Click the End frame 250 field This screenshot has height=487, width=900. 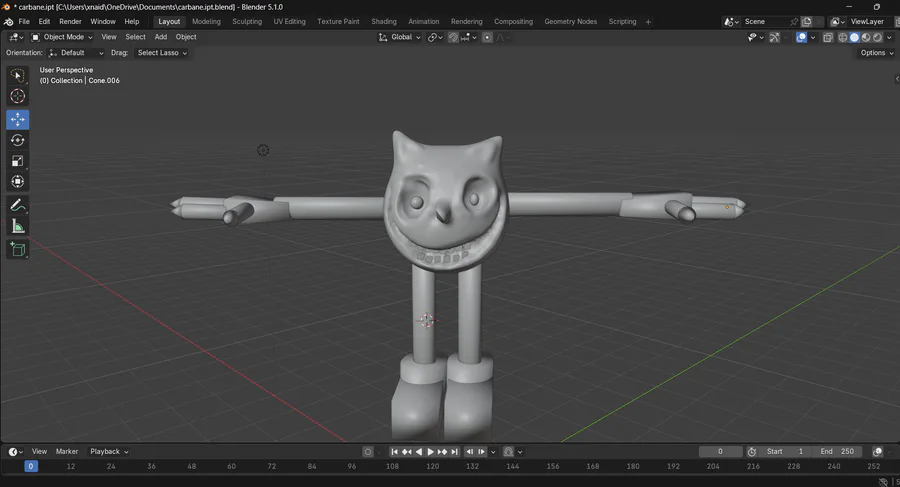(837, 452)
